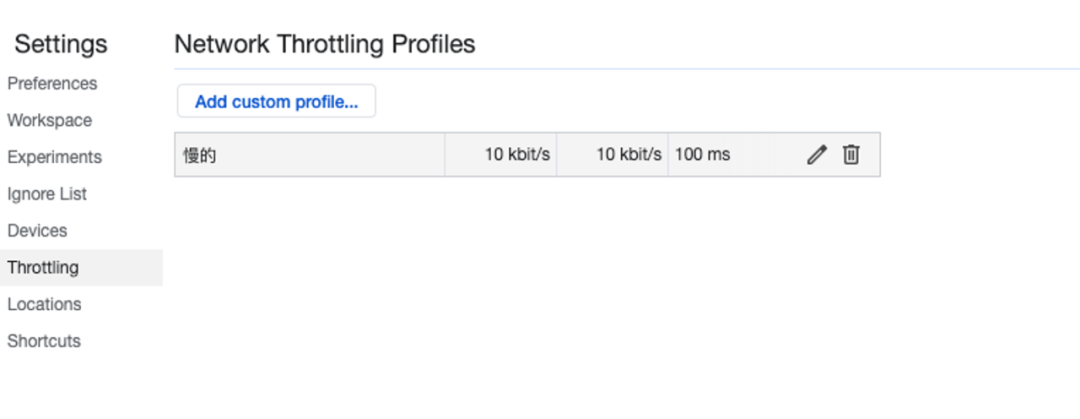Click the download speed 10 kbit/s cell
1080x419 pixels.
tap(517, 155)
